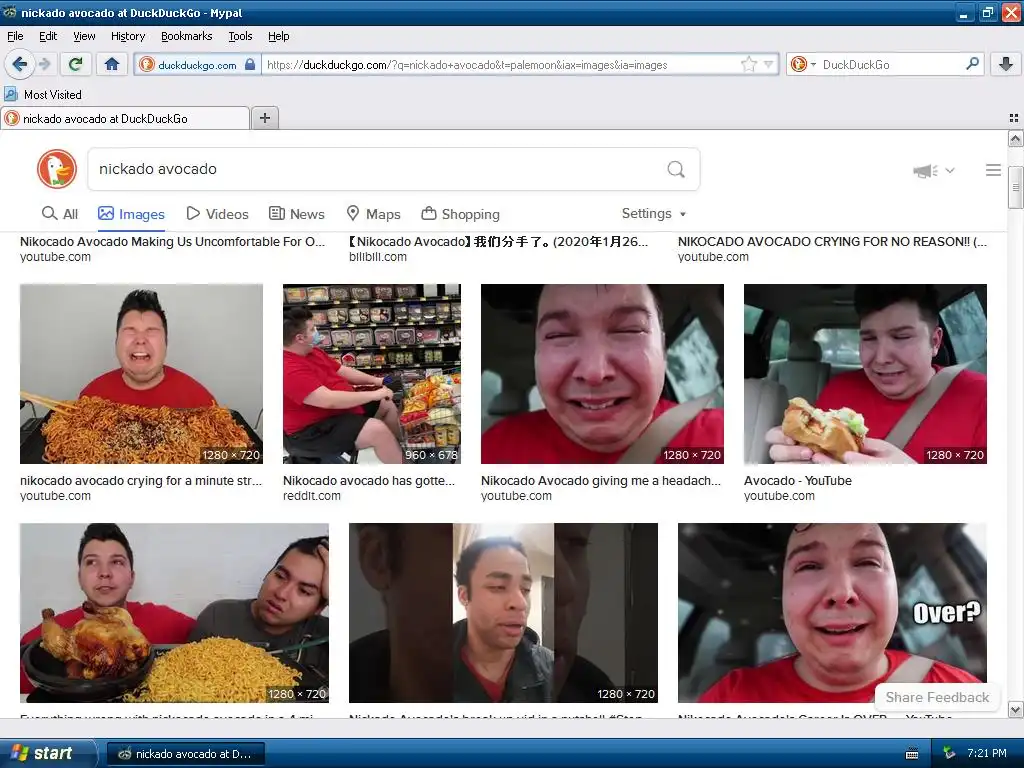
Task: Go back with the browser back arrow
Action: (x=19, y=64)
